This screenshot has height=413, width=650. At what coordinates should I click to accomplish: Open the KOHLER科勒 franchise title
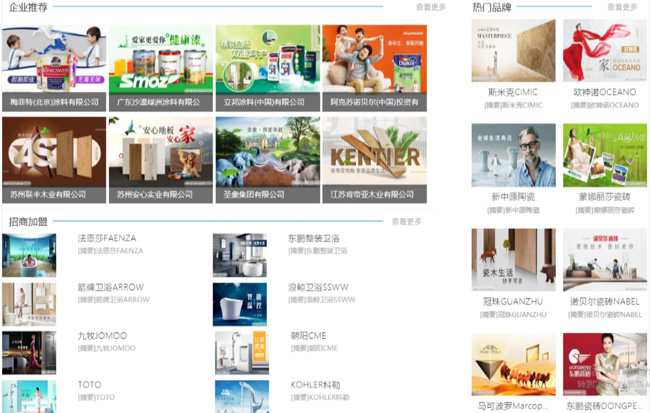click(315, 384)
